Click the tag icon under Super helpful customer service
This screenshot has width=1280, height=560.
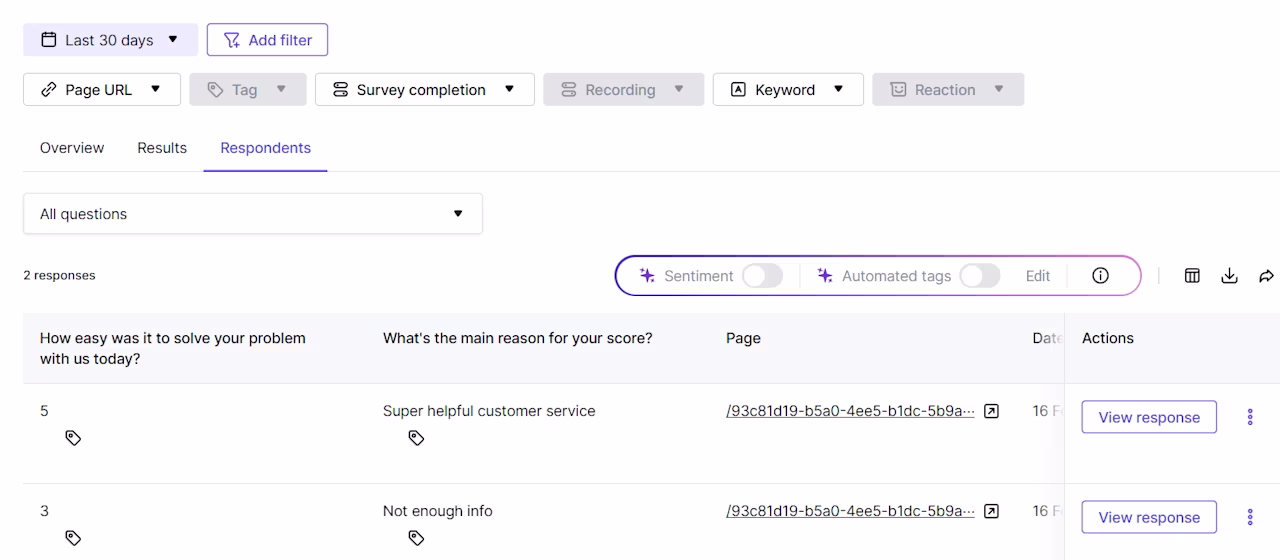416,438
